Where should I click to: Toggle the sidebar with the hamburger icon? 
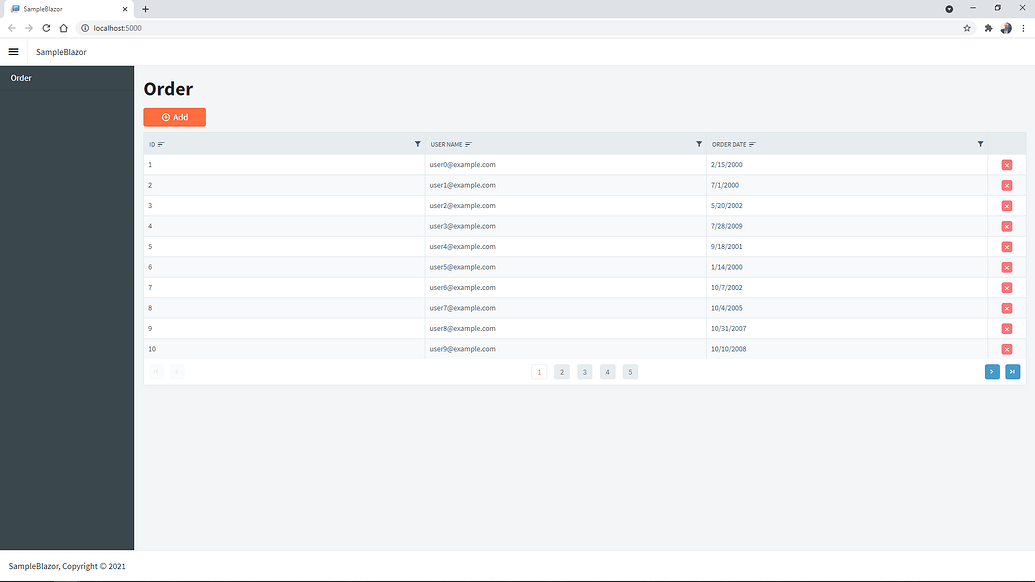tap(13, 51)
